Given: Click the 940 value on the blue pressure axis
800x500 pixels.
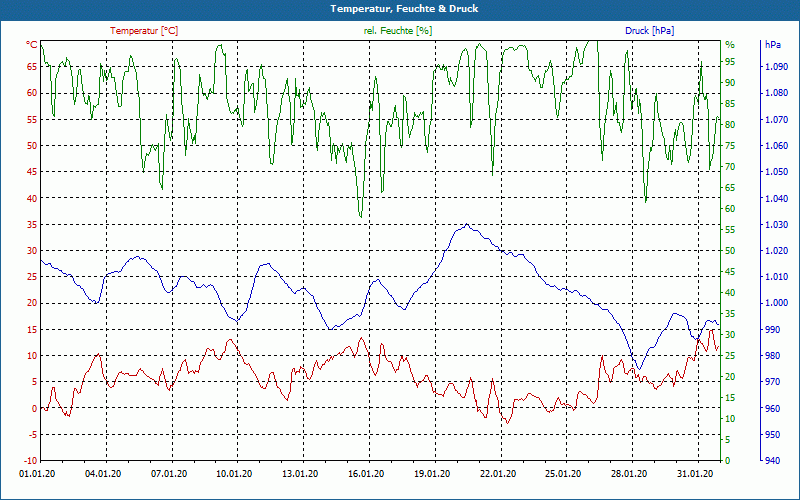Looking at the screenshot, I should tap(773, 460).
